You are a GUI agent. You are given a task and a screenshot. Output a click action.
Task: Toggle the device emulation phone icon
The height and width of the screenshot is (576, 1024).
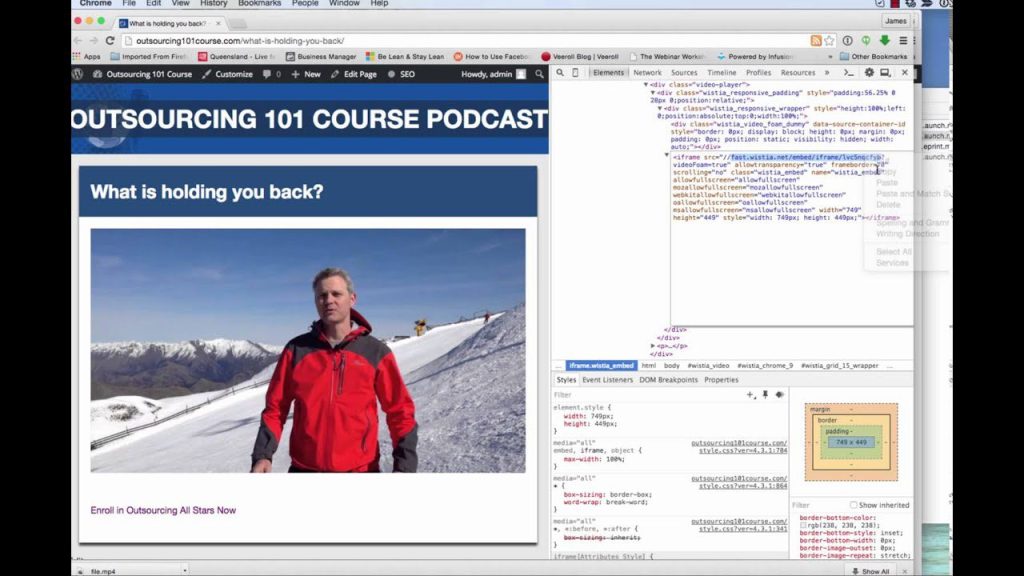(577, 73)
